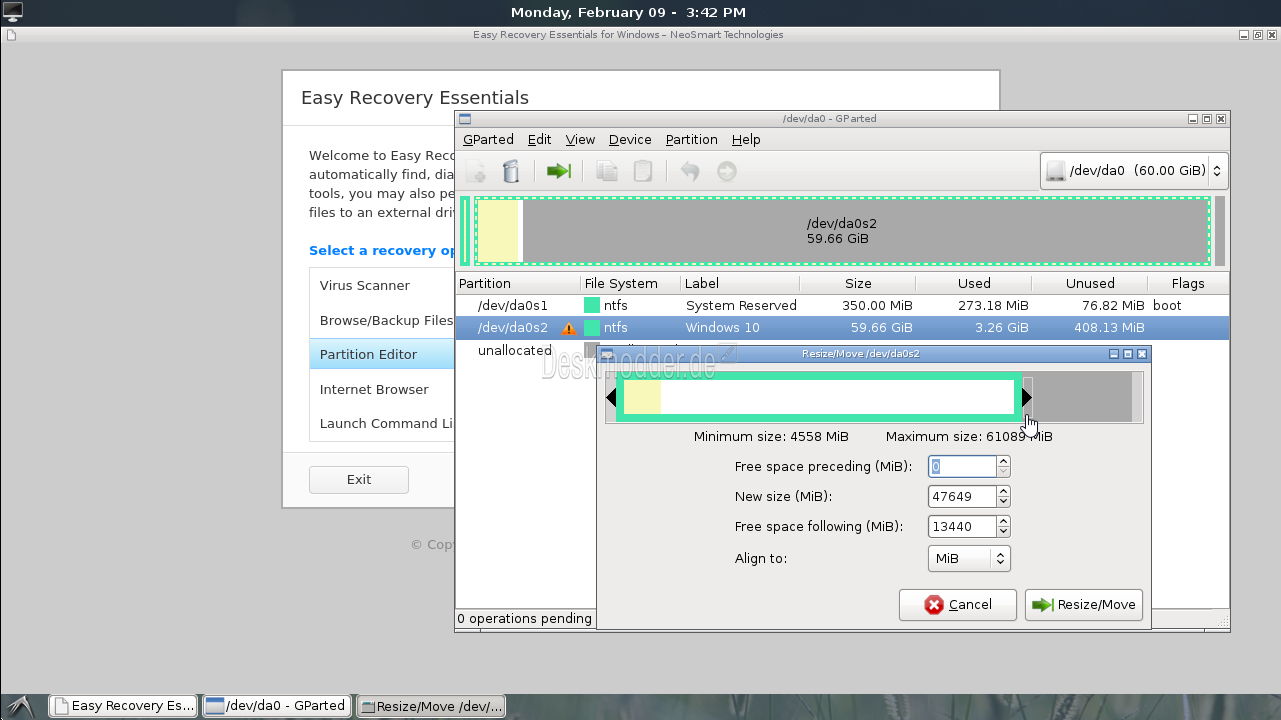Switch to Resize/Move /dev/... taskbar button

coord(430,705)
